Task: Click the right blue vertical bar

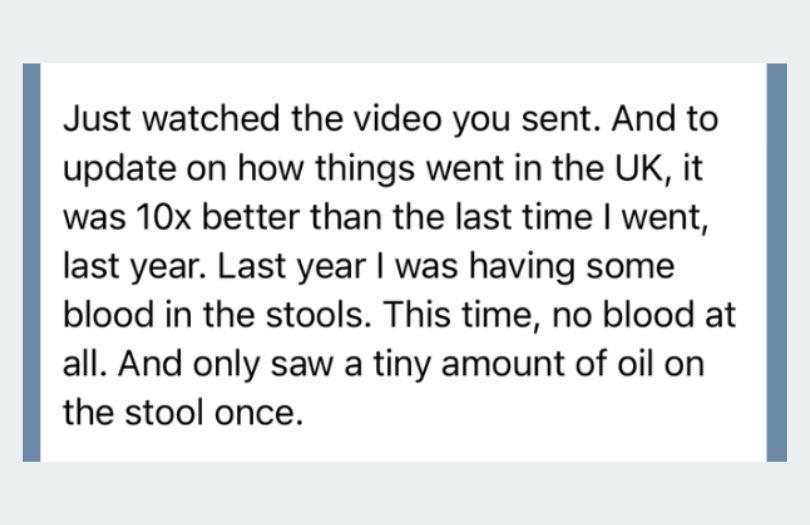Action: point(776,262)
